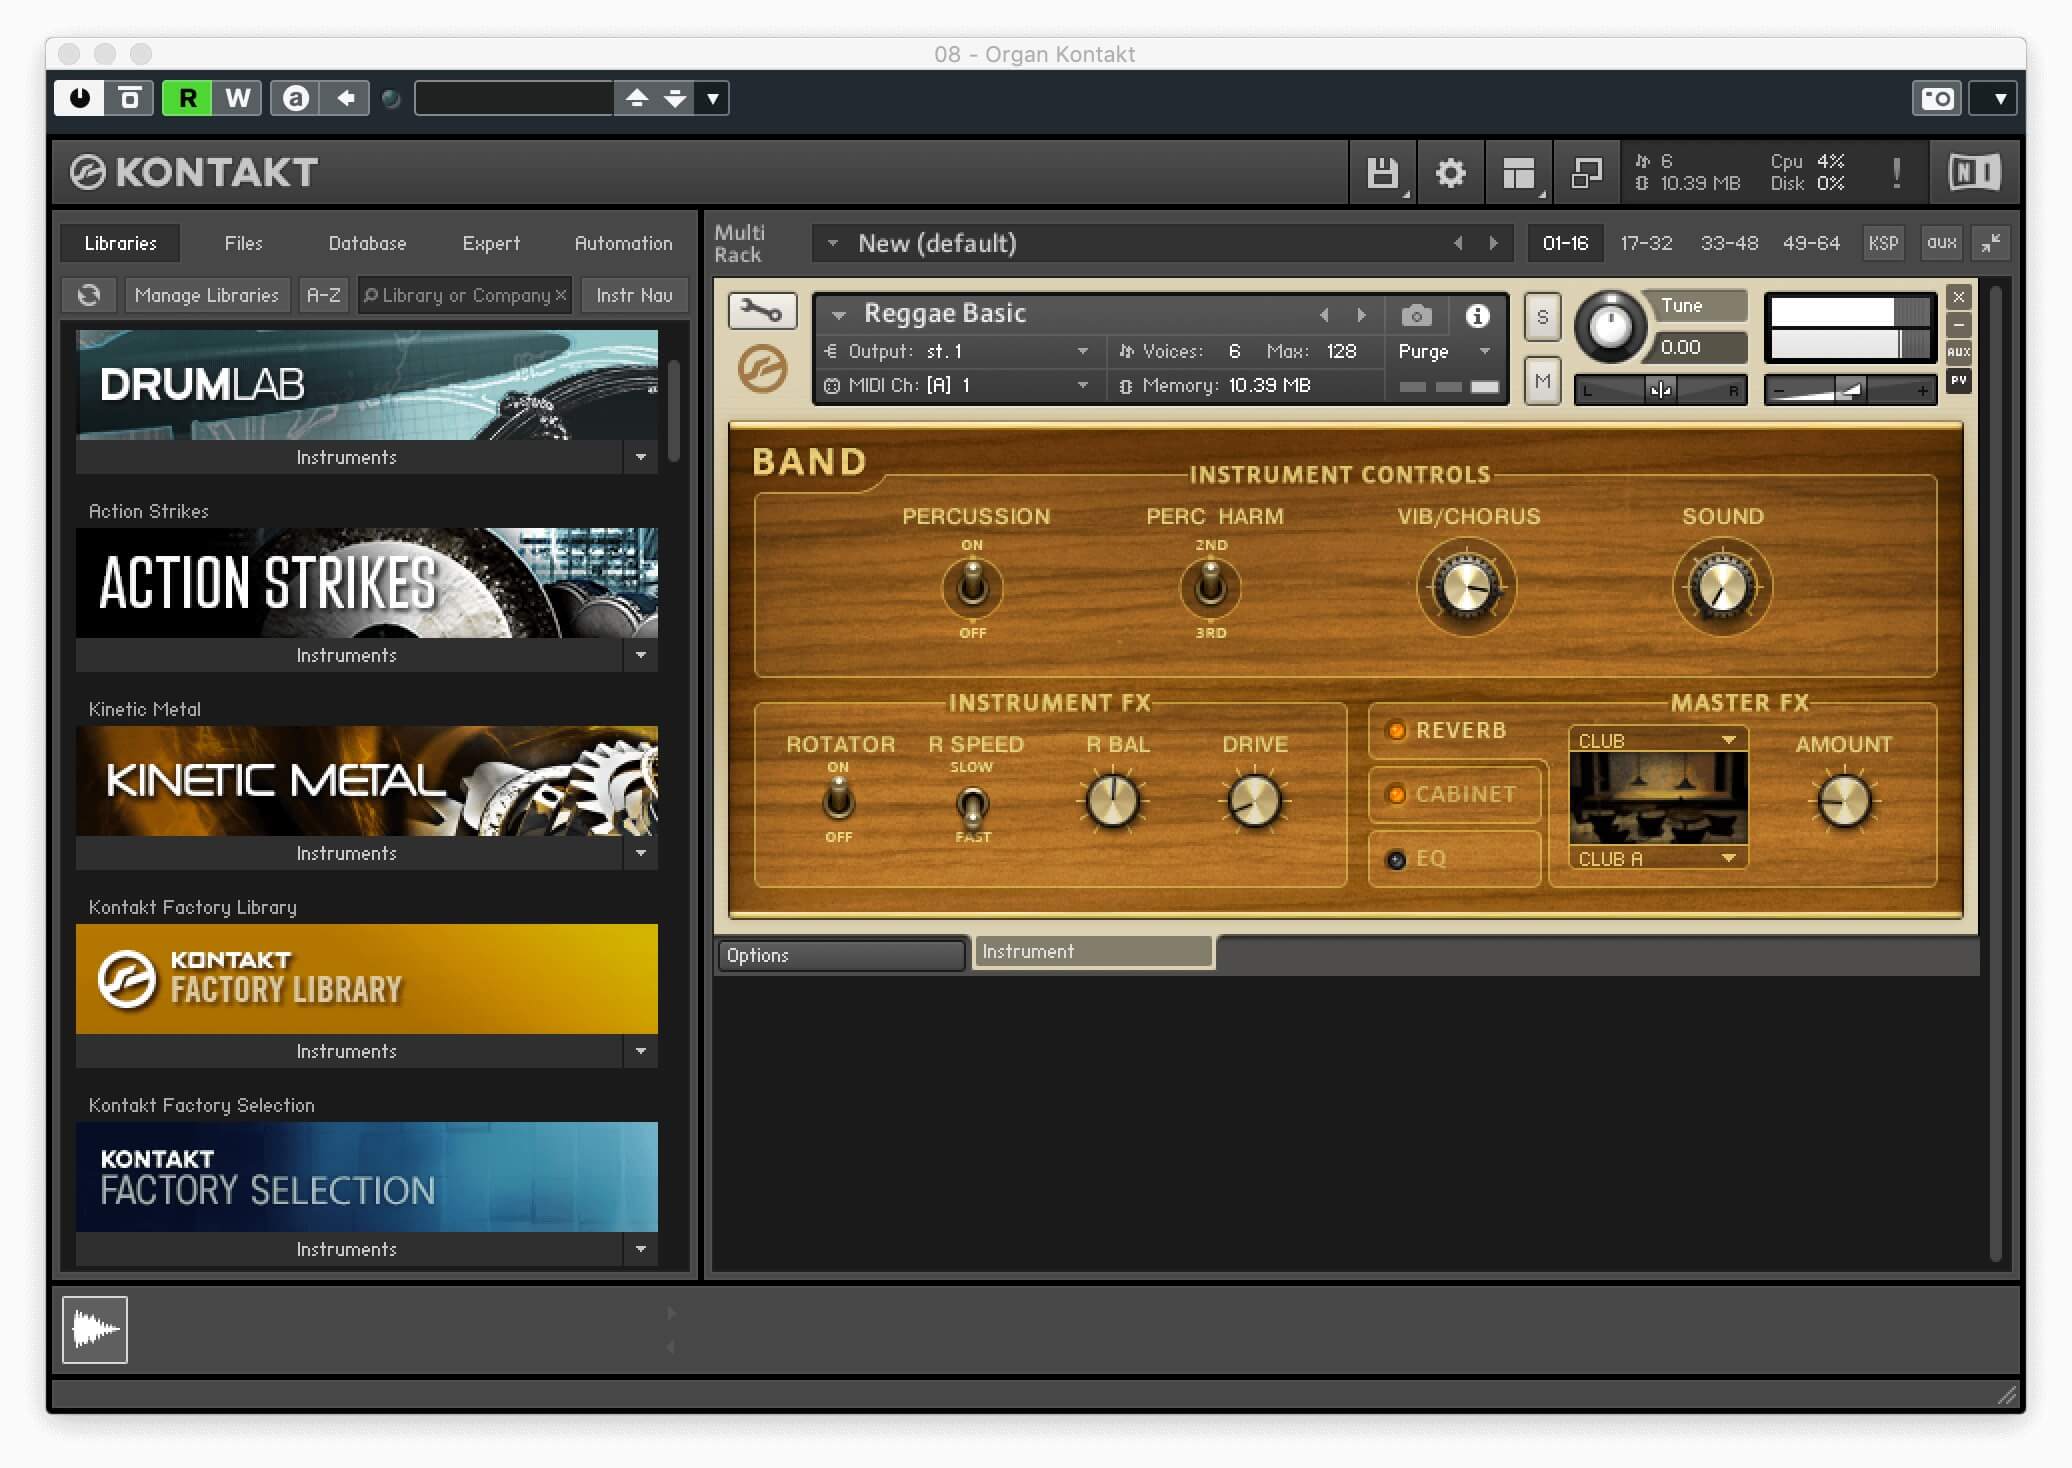This screenshot has height=1468, width=2072.
Task: Click the floppy disk save icon
Action: tap(1383, 173)
